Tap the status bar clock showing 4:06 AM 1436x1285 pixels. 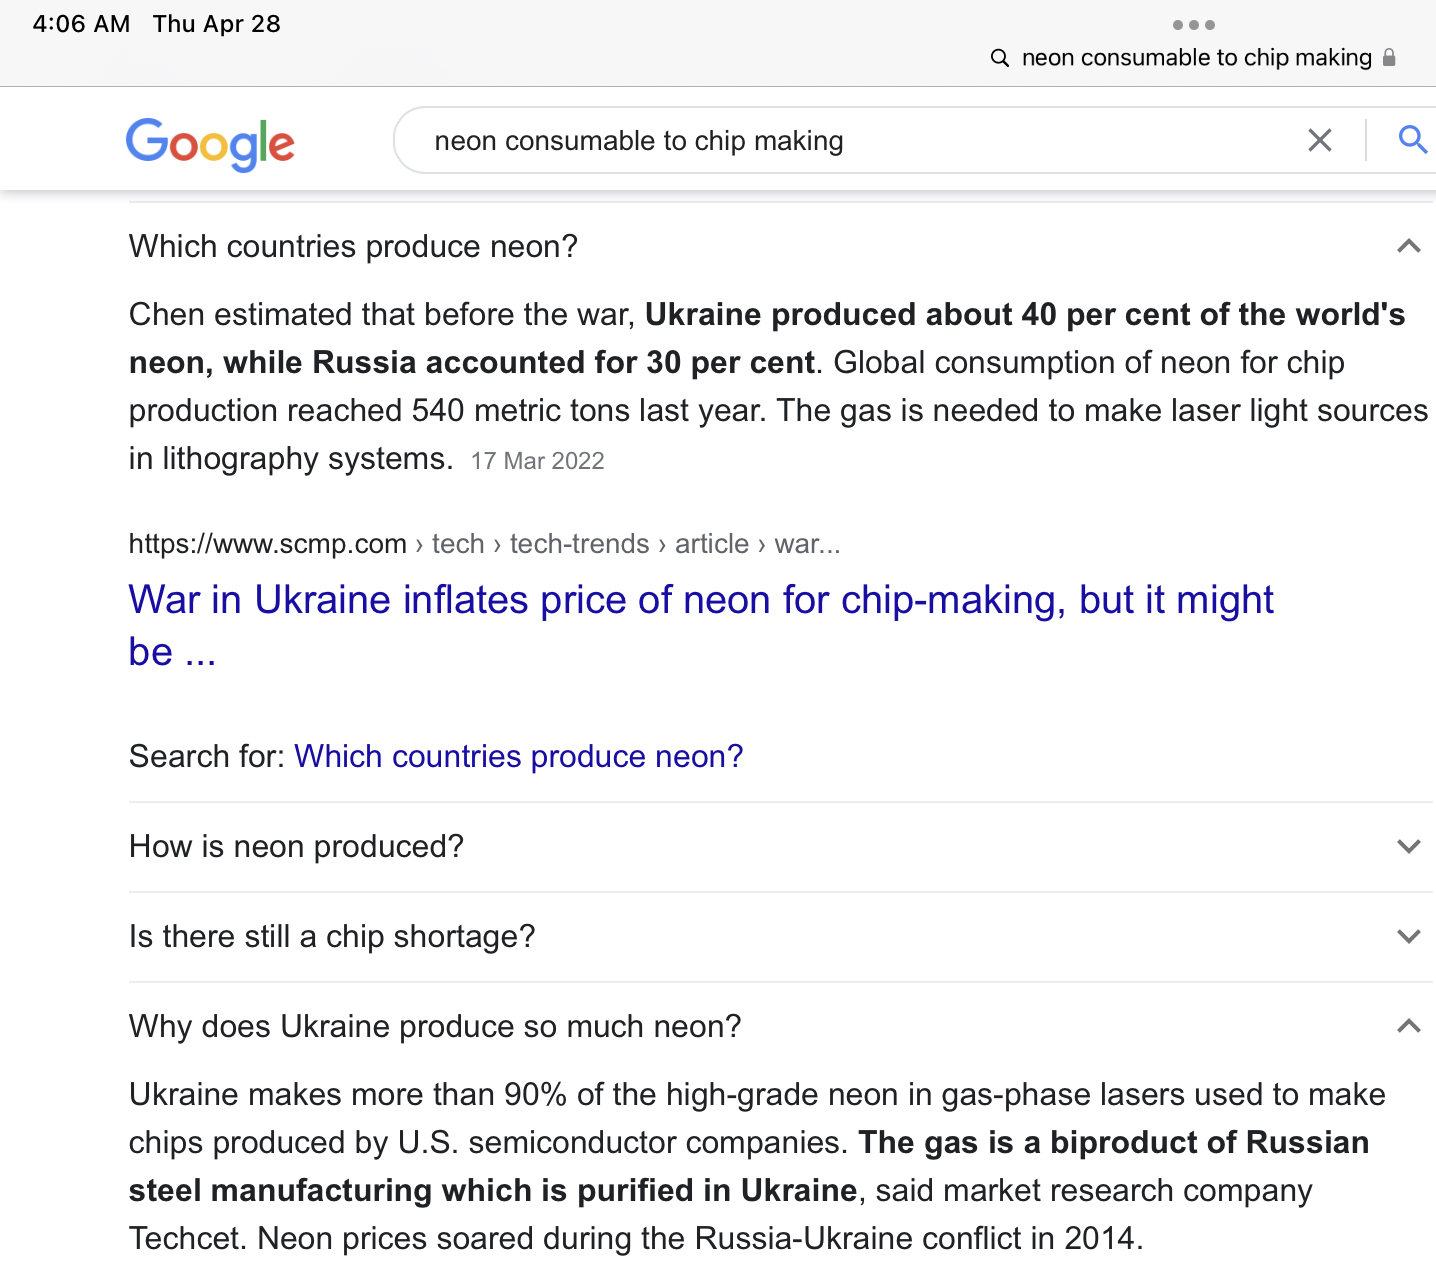tap(81, 24)
